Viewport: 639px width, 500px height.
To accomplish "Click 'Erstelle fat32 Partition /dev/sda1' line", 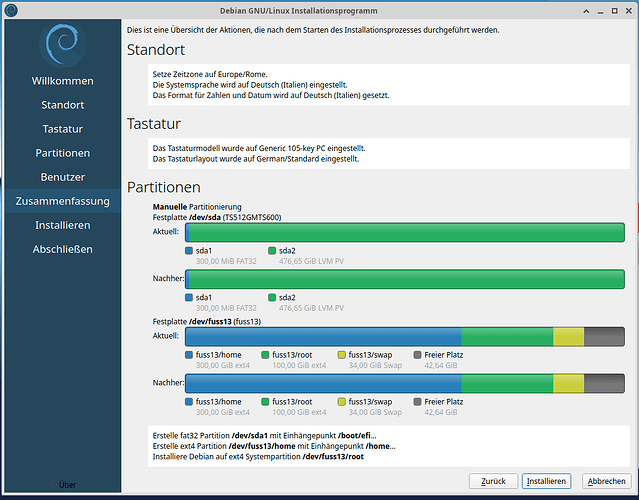I will click(x=264, y=436).
